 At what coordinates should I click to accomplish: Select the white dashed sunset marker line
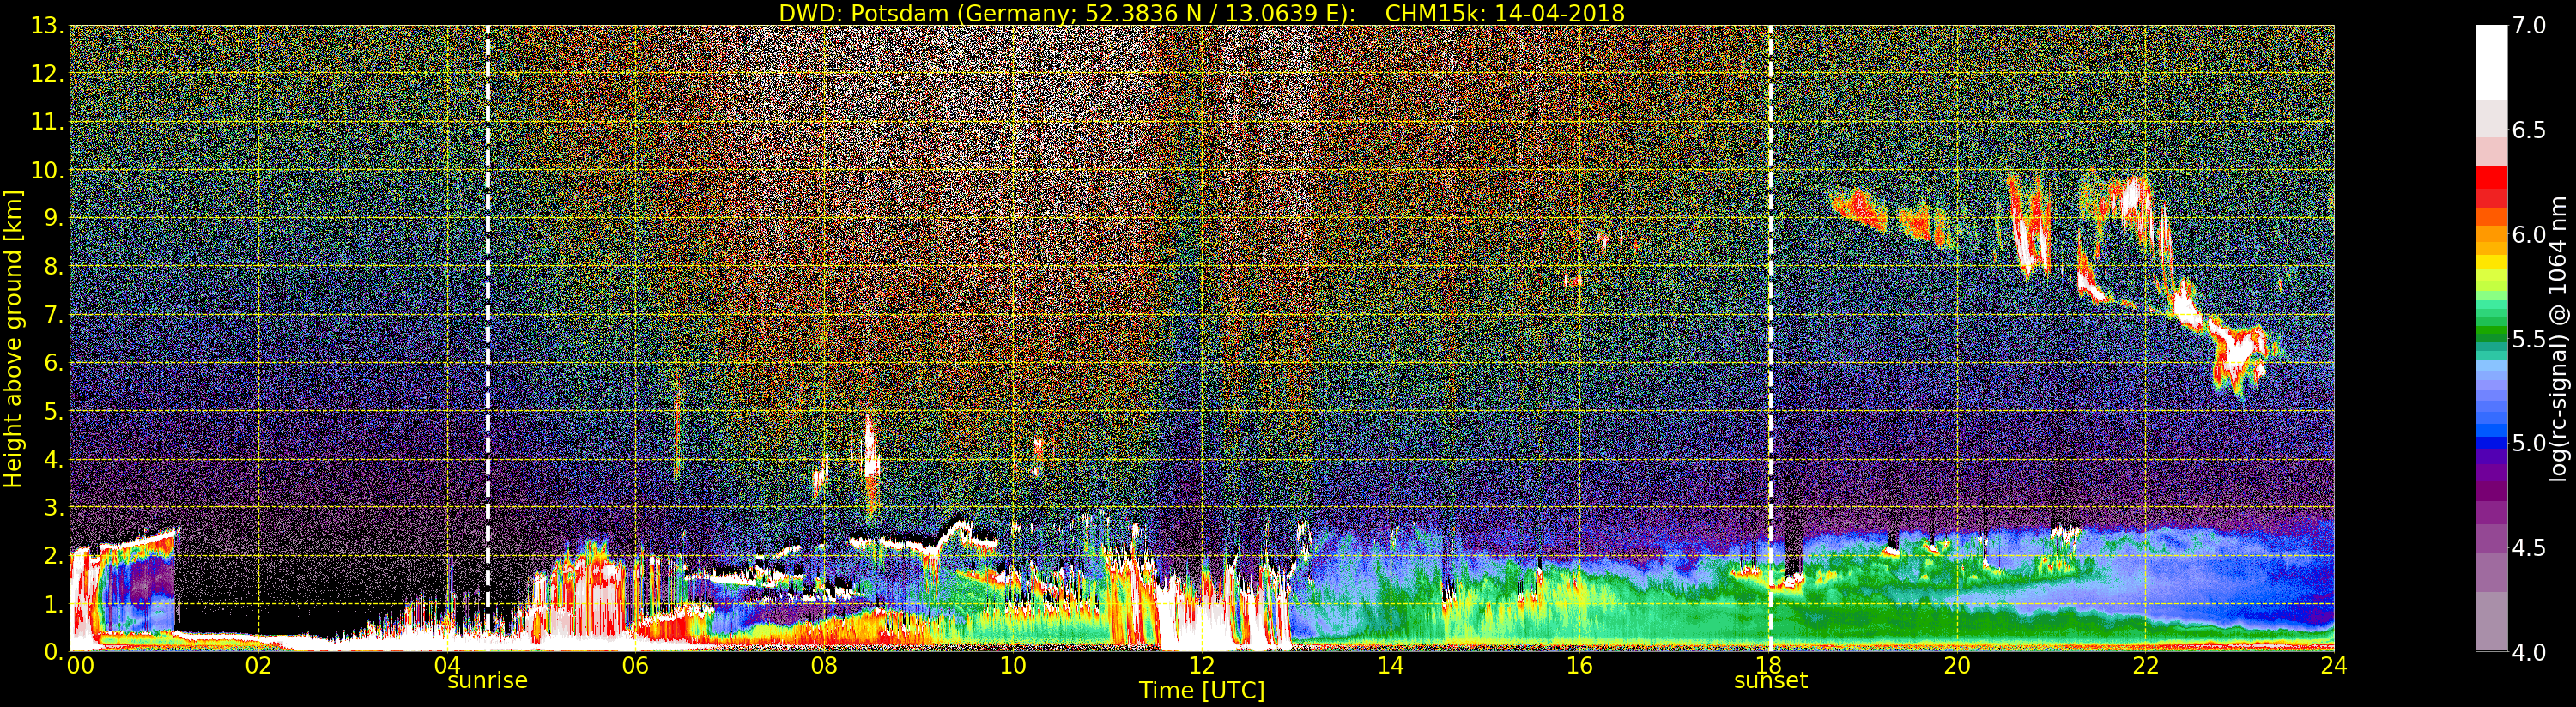(1770, 338)
